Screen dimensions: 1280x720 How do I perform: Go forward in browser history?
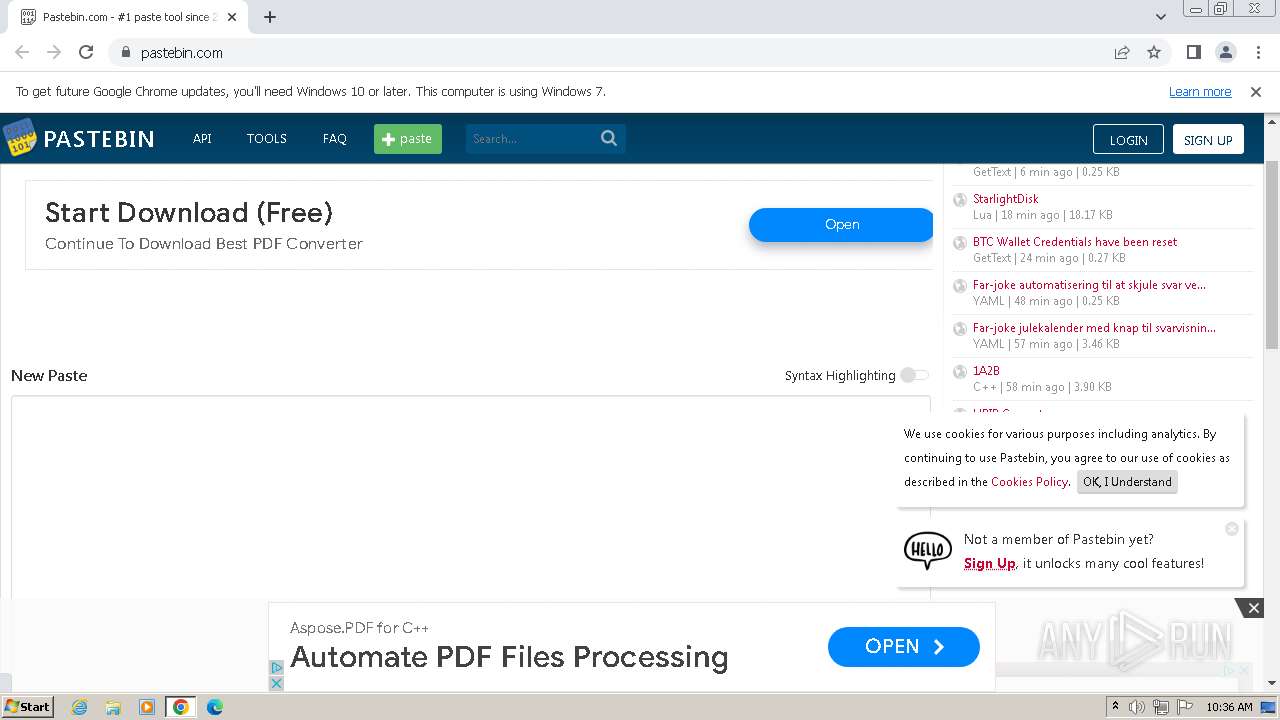[54, 53]
